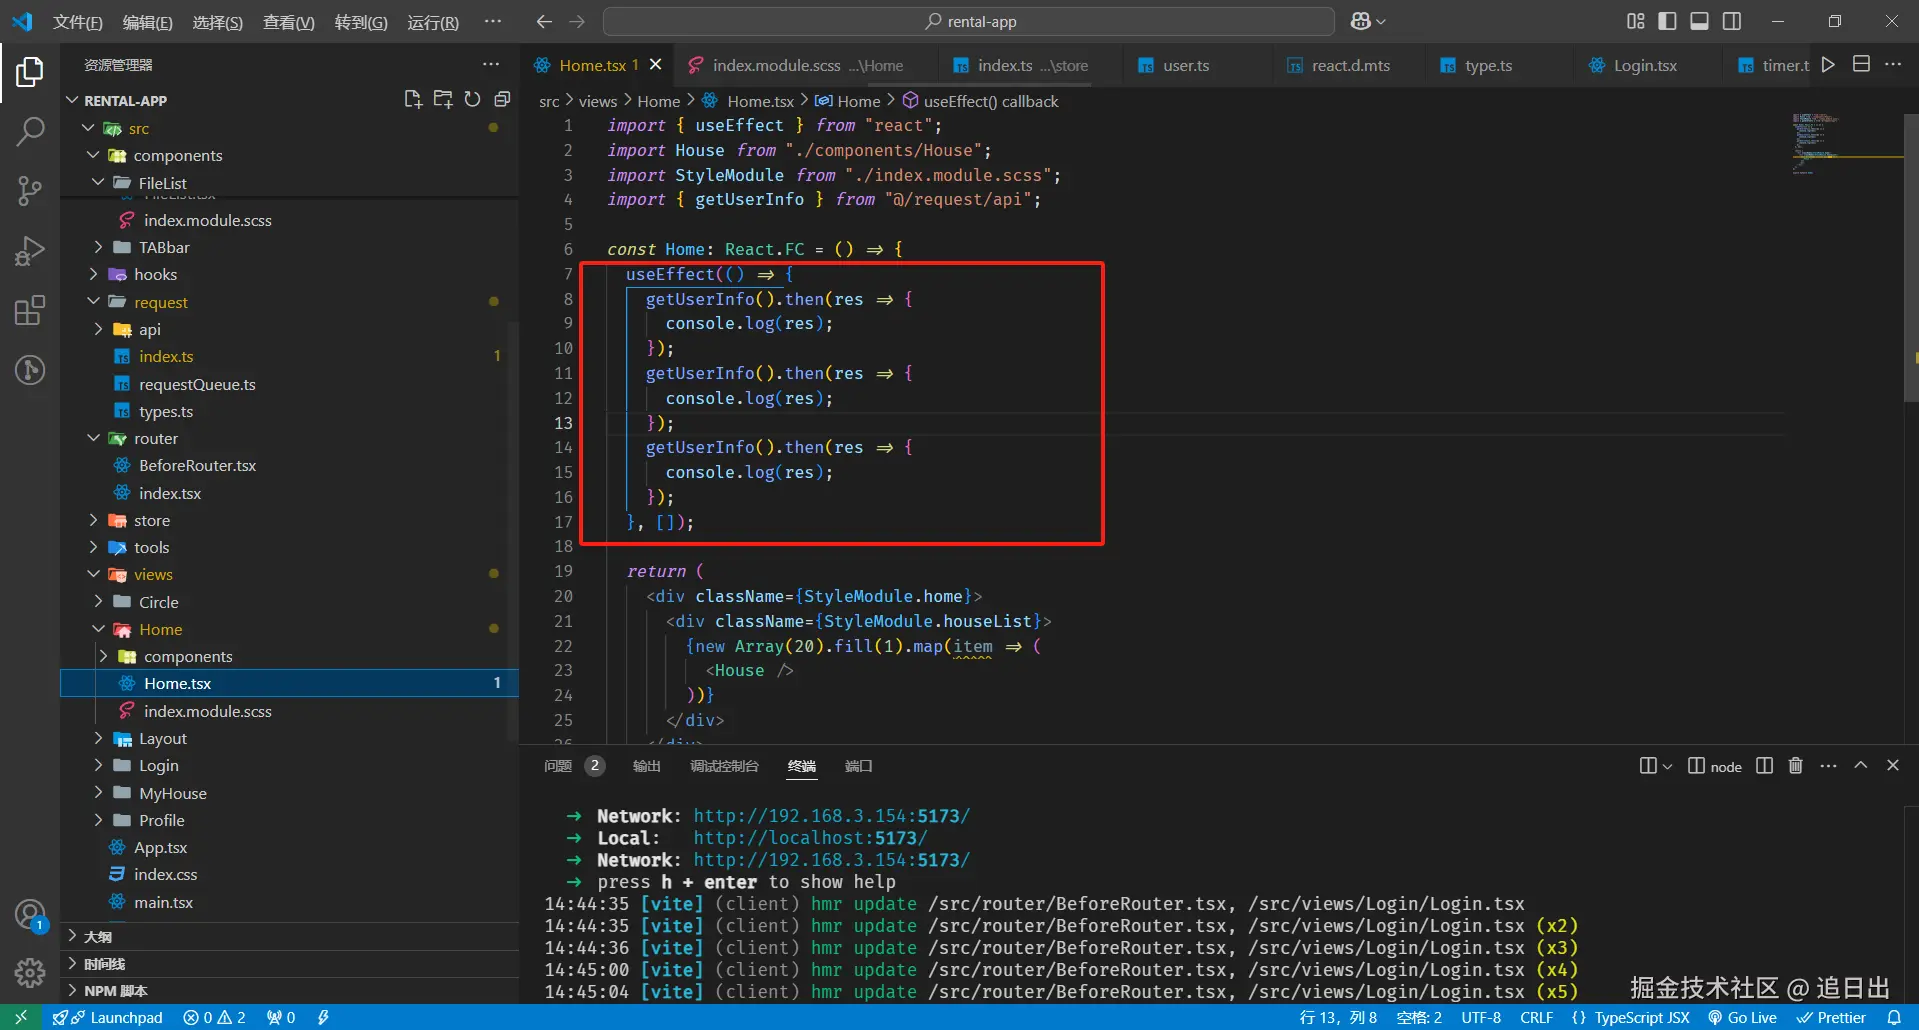This screenshot has height=1030, width=1919.
Task: Open the 运行(R) menu
Action: [432, 22]
